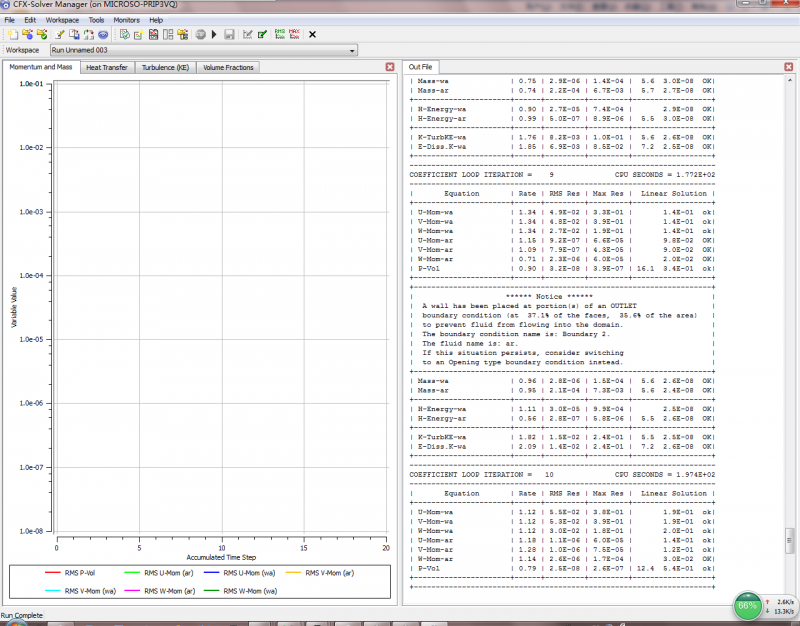Viewport: 800px width, 626px height.
Task: Click the round gray stop icon
Action: [x=200, y=34]
